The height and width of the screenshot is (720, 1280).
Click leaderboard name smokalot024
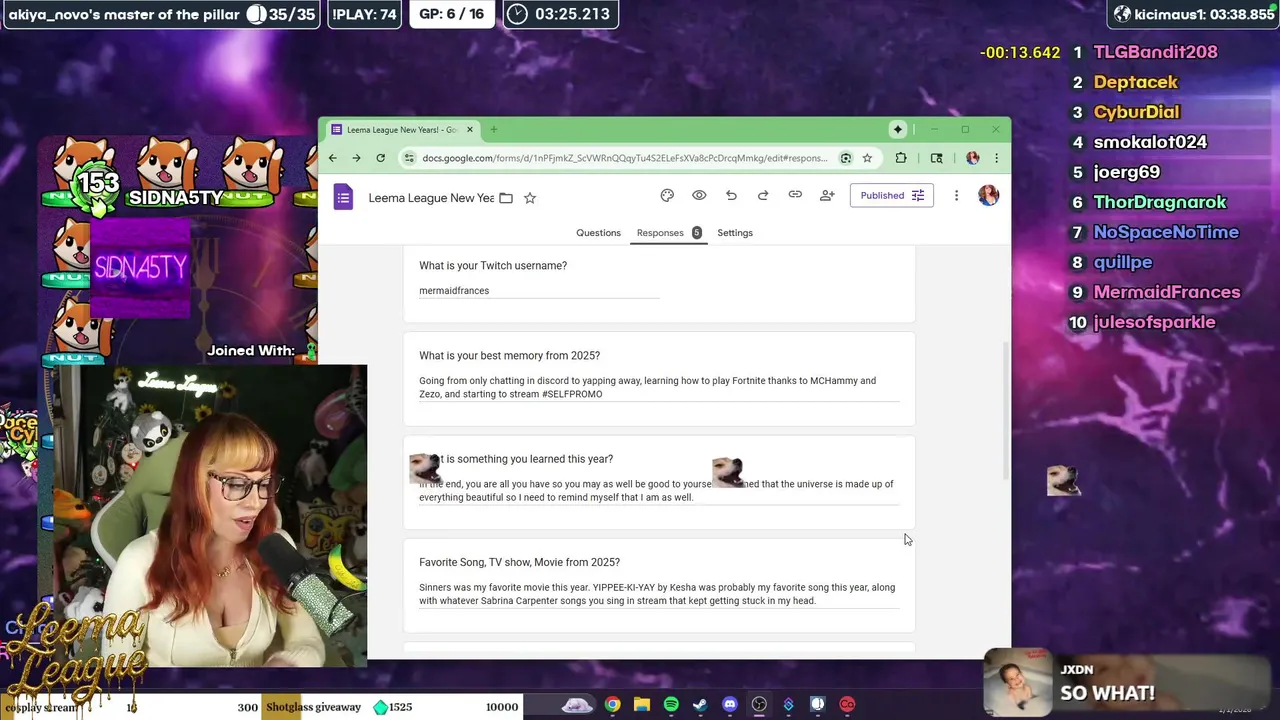tap(1150, 142)
